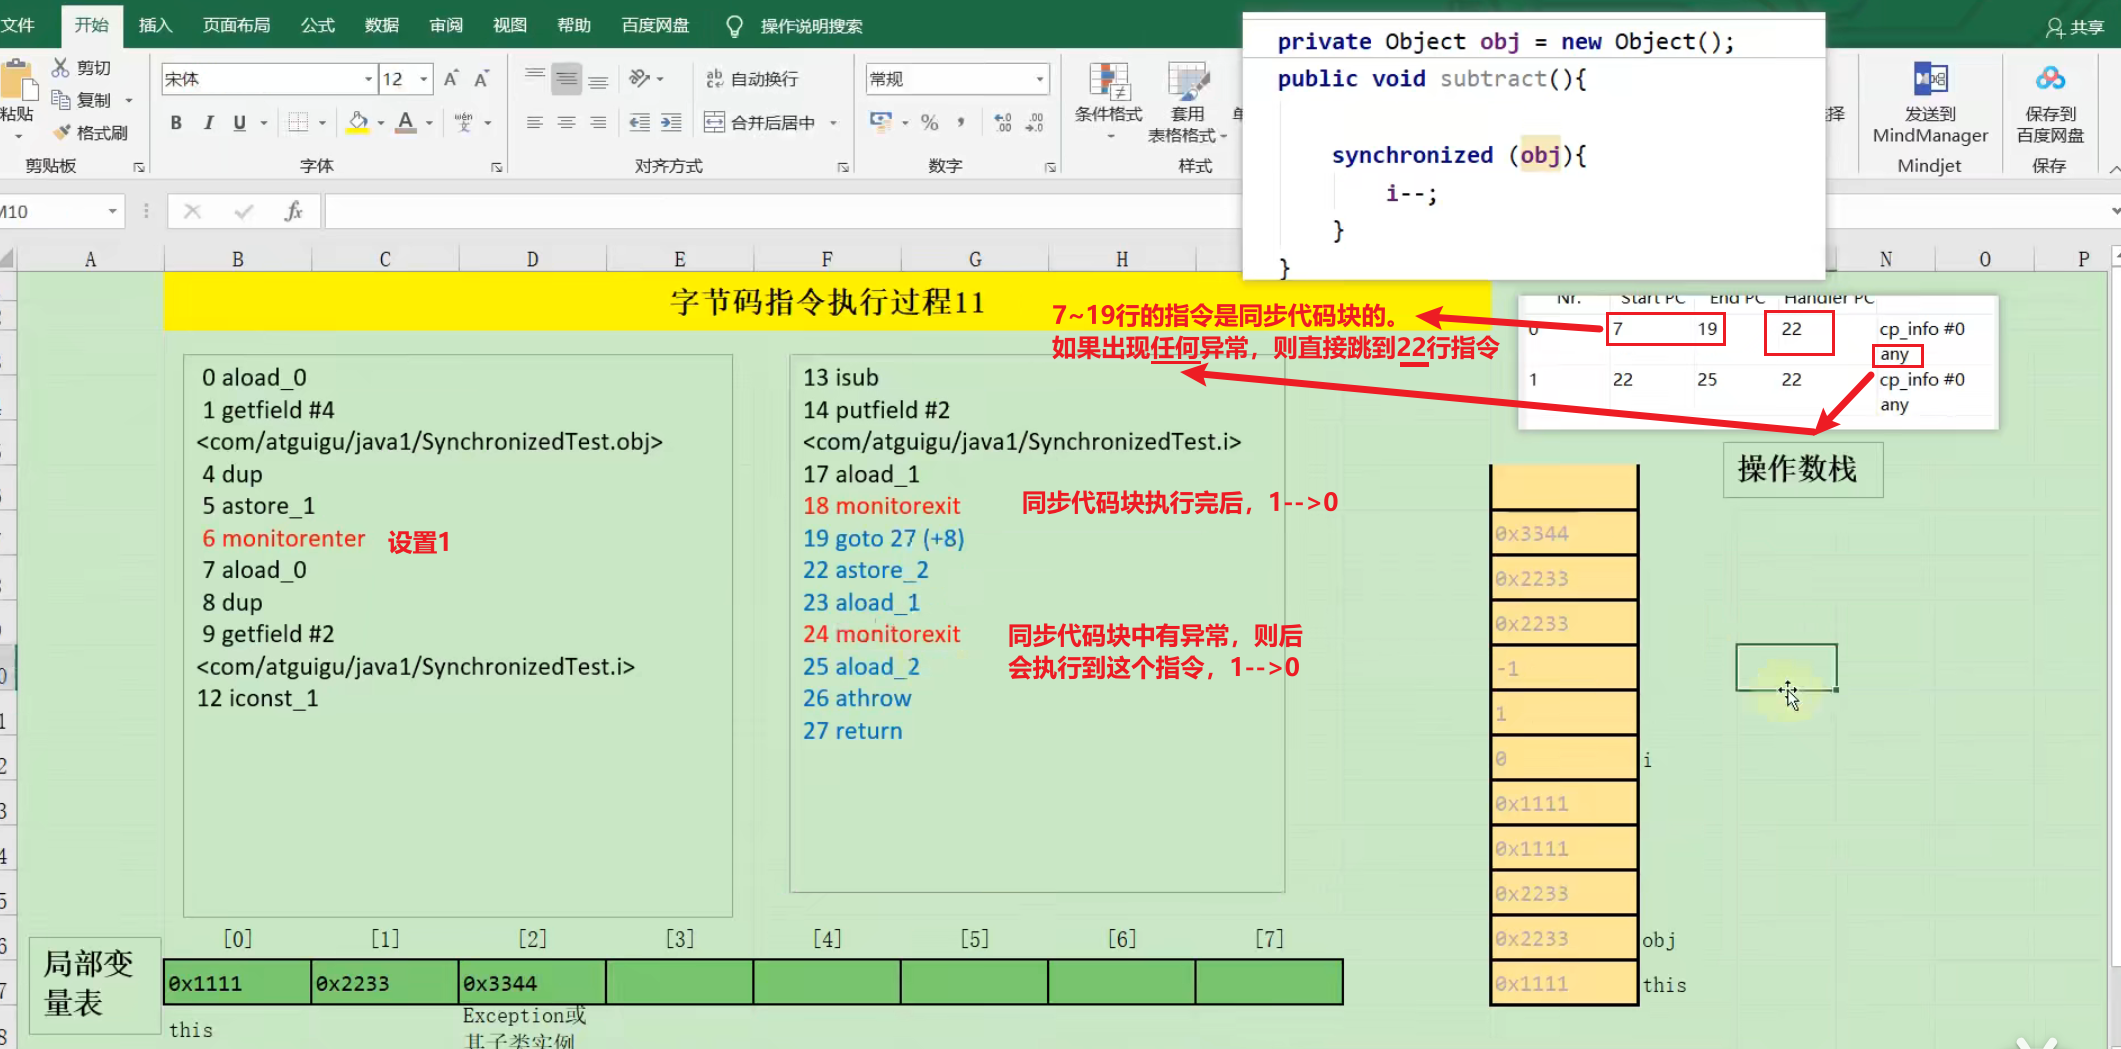Screen dimensions: 2121x1049
Task: Toggle Underline formatting
Action: 239,123
